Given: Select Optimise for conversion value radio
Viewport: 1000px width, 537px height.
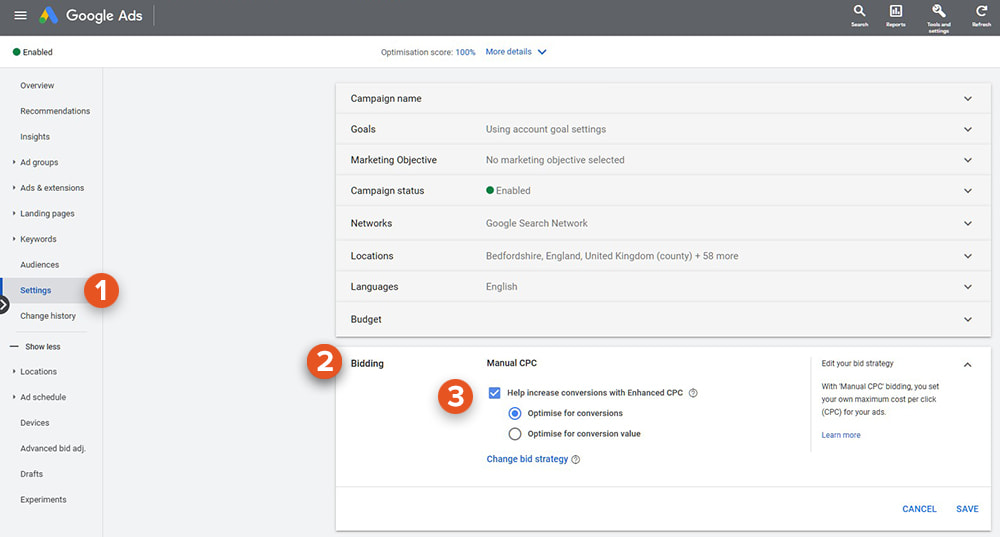Looking at the screenshot, I should pos(515,434).
